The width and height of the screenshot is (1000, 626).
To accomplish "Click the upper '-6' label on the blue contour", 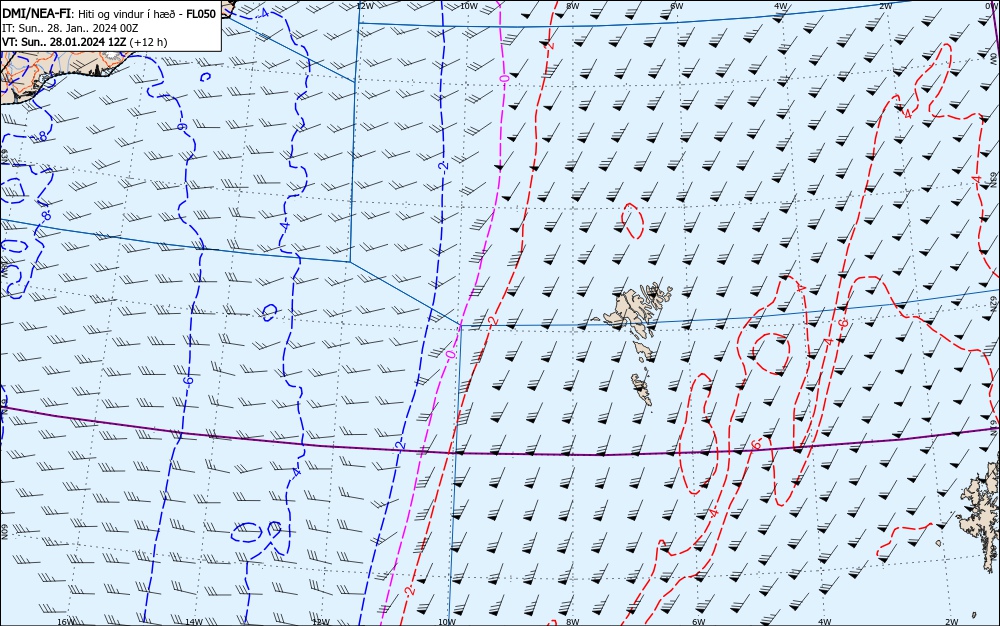I will 182,127.
